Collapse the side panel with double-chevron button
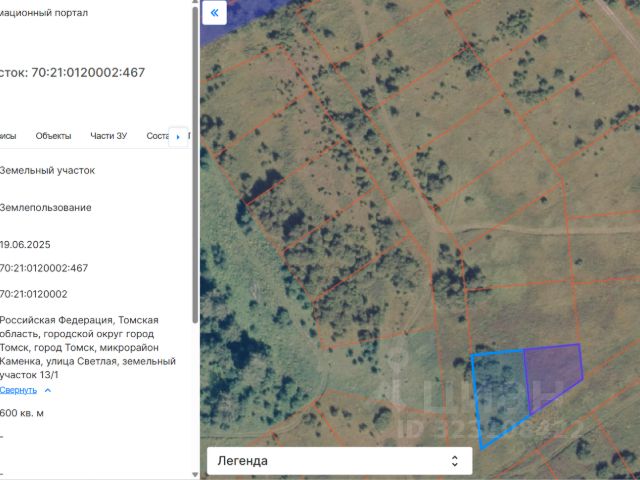 (x=214, y=13)
